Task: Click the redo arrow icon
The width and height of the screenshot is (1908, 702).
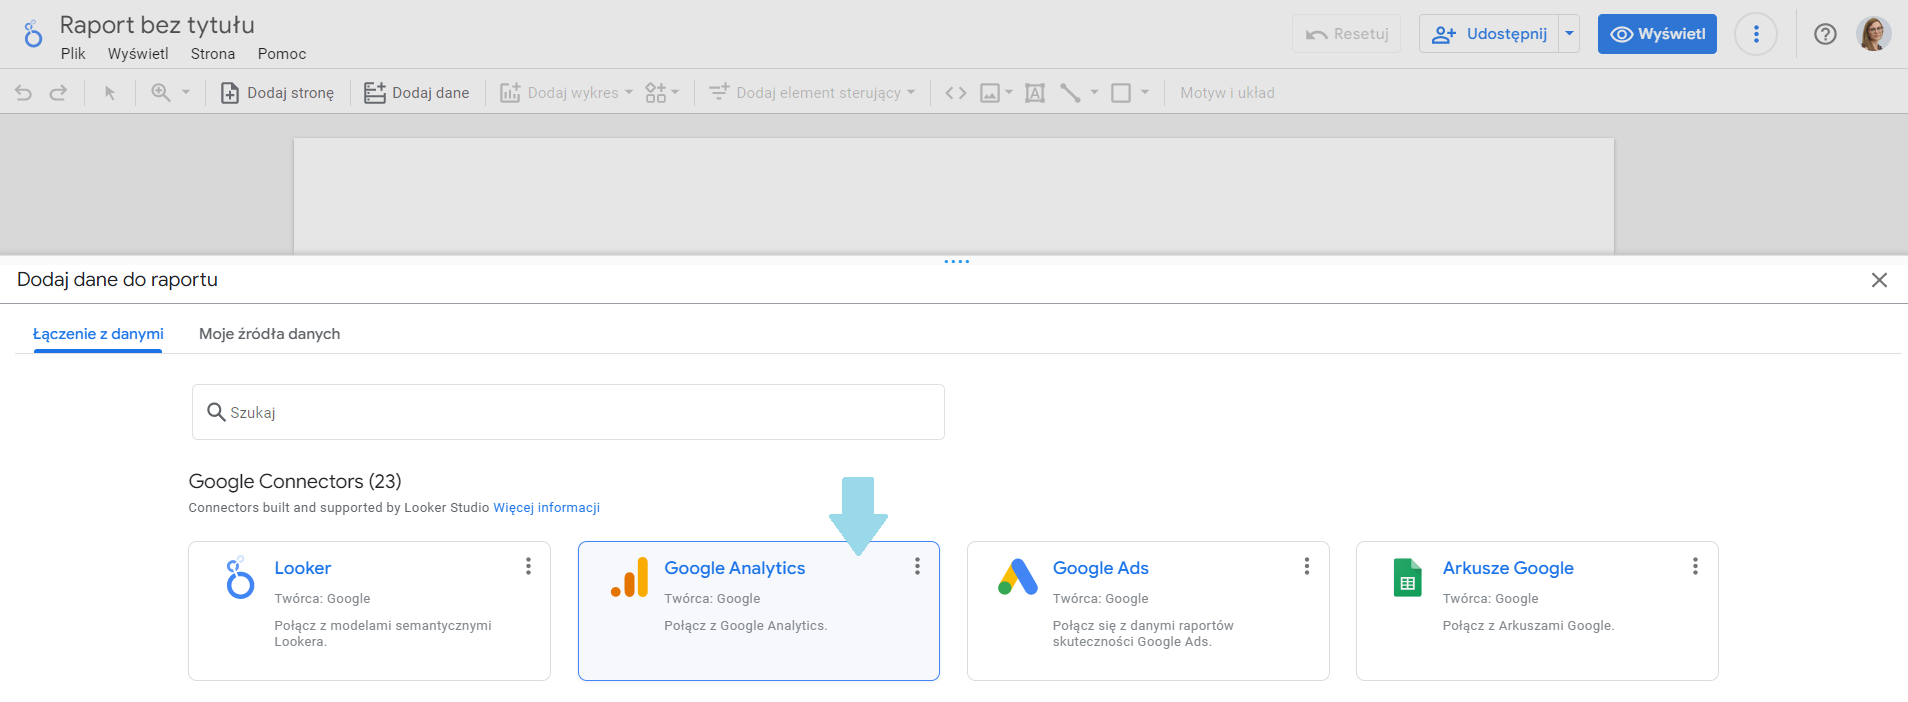Action: coord(58,93)
